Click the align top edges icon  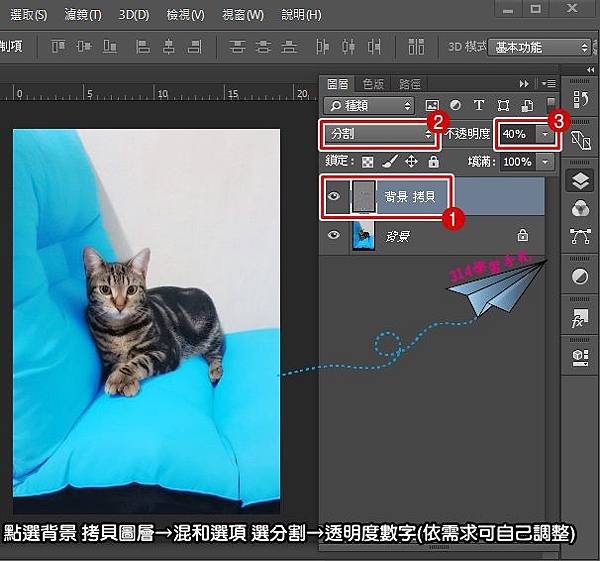[x=58, y=47]
